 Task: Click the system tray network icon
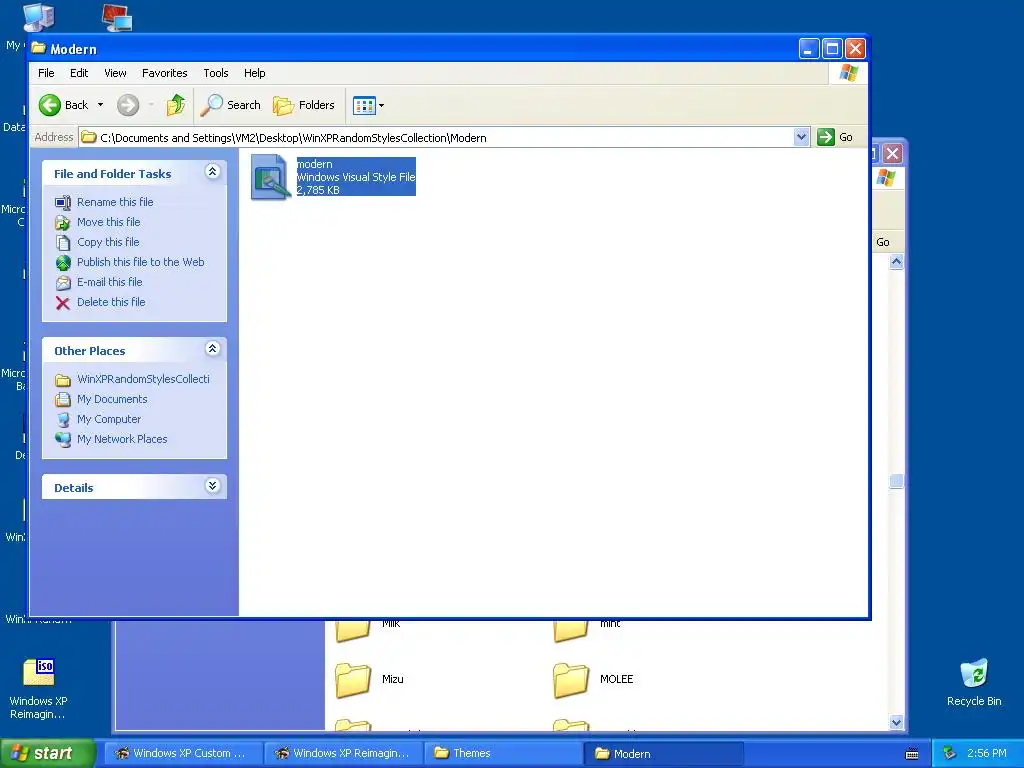click(x=950, y=754)
